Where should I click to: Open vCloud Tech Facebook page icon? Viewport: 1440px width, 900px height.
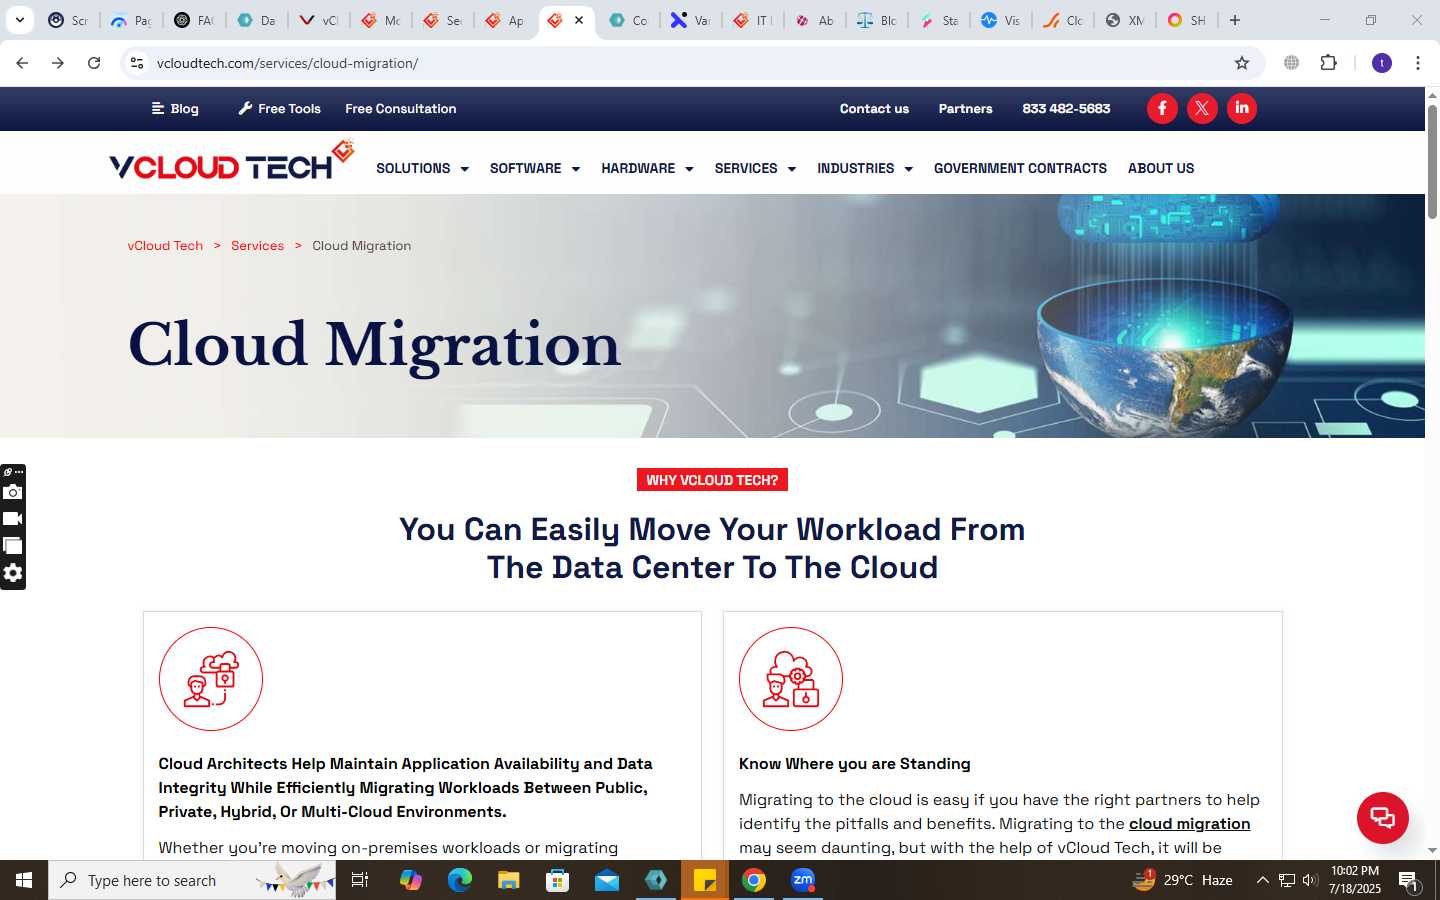tap(1162, 108)
